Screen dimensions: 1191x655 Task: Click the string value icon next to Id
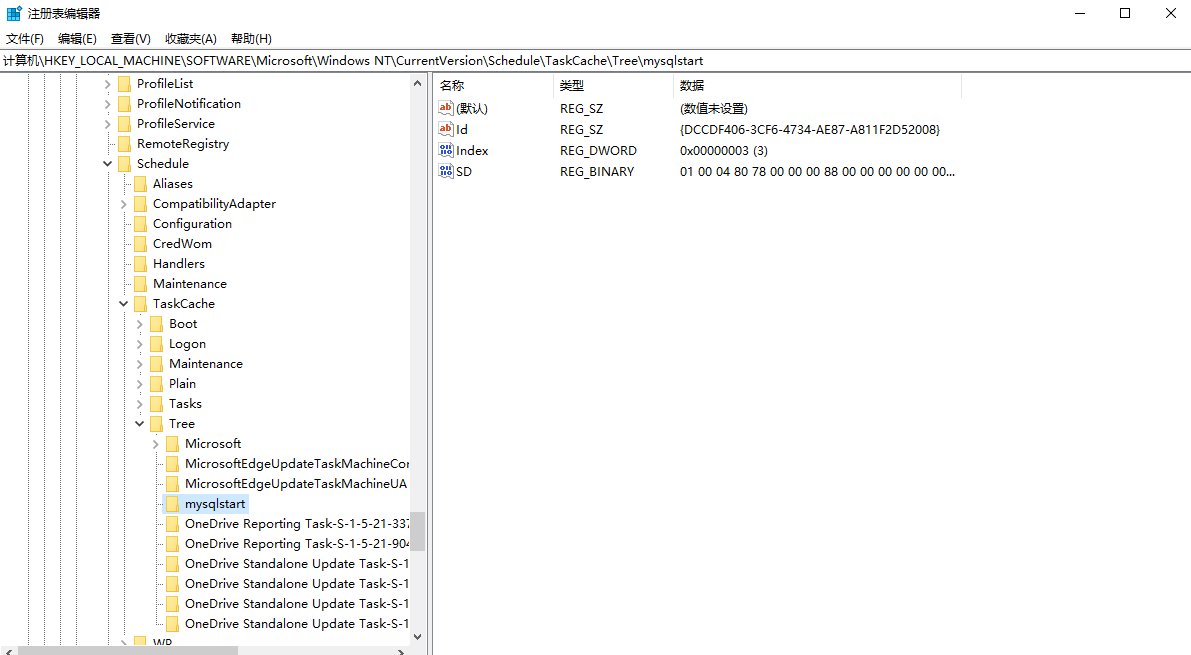point(447,129)
